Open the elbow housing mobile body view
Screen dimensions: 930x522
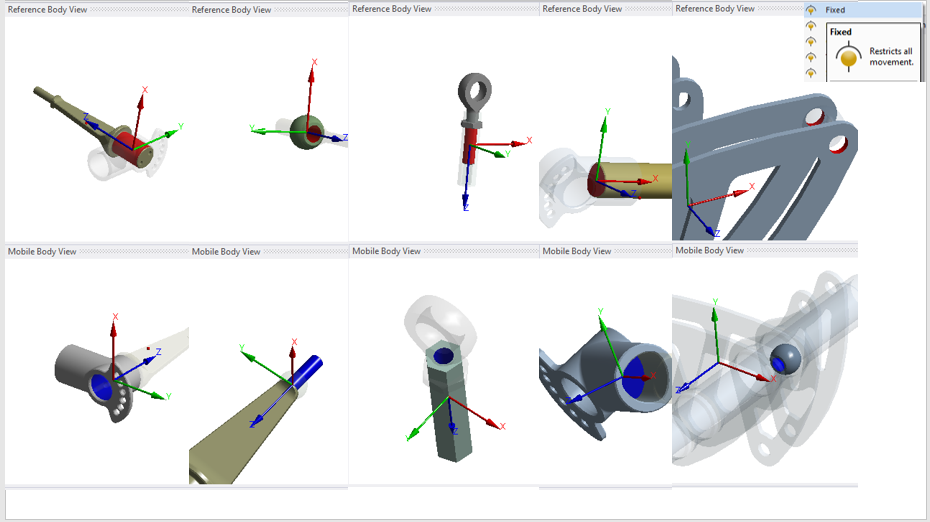[606, 371]
